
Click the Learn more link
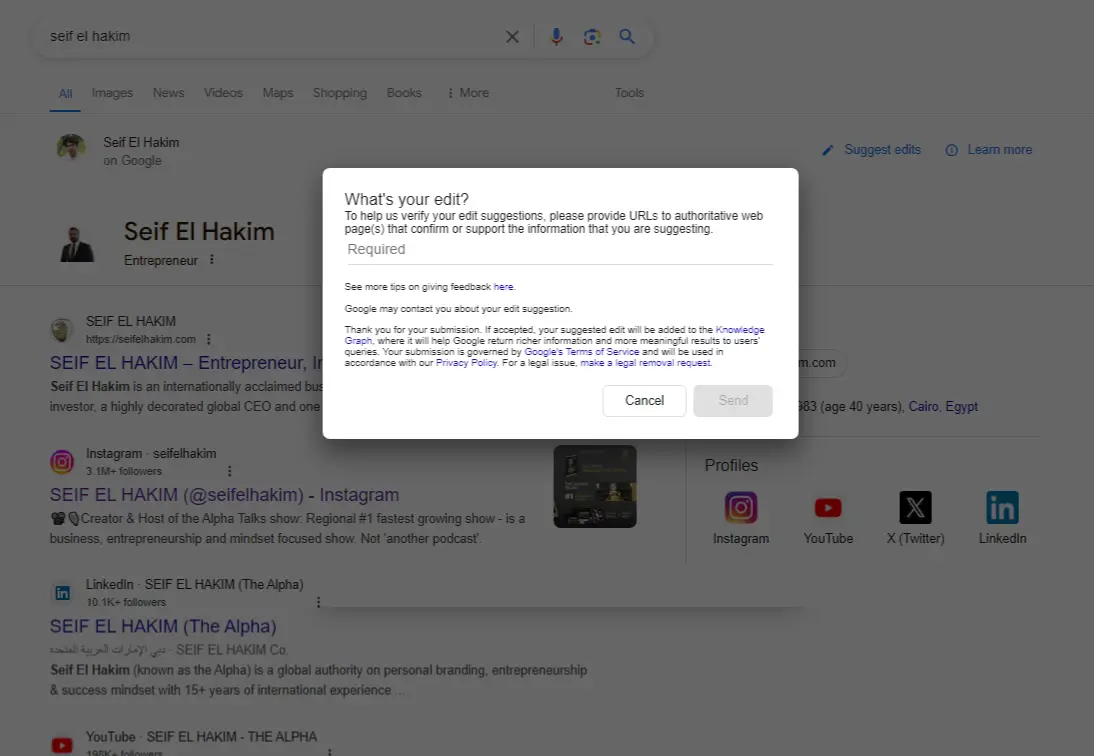pos(999,149)
